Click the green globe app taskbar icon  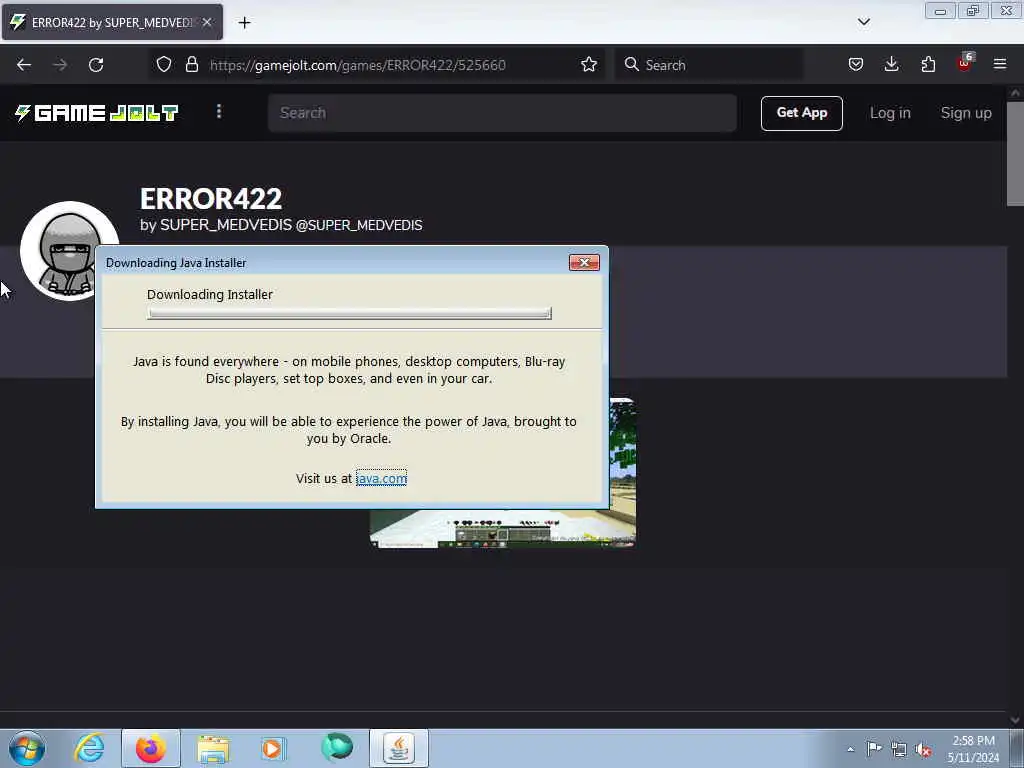click(337, 747)
